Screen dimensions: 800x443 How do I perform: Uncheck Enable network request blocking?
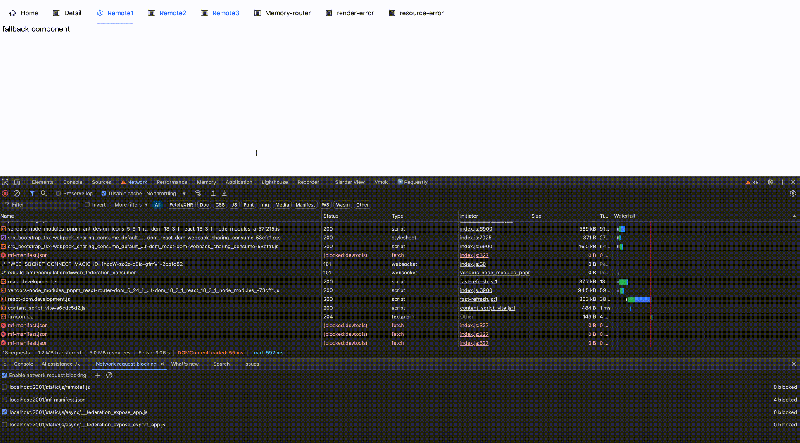pyautogui.click(x=5, y=375)
